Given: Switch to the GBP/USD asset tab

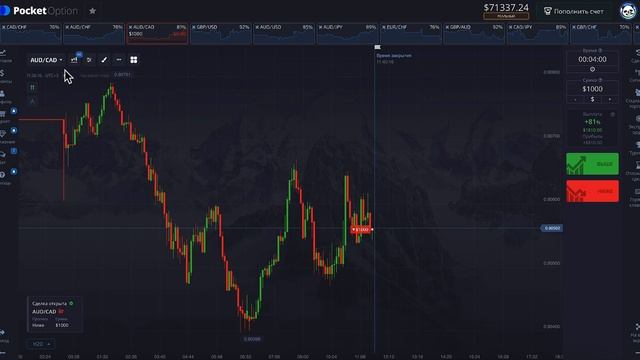Looking at the screenshot, I should [220, 33].
